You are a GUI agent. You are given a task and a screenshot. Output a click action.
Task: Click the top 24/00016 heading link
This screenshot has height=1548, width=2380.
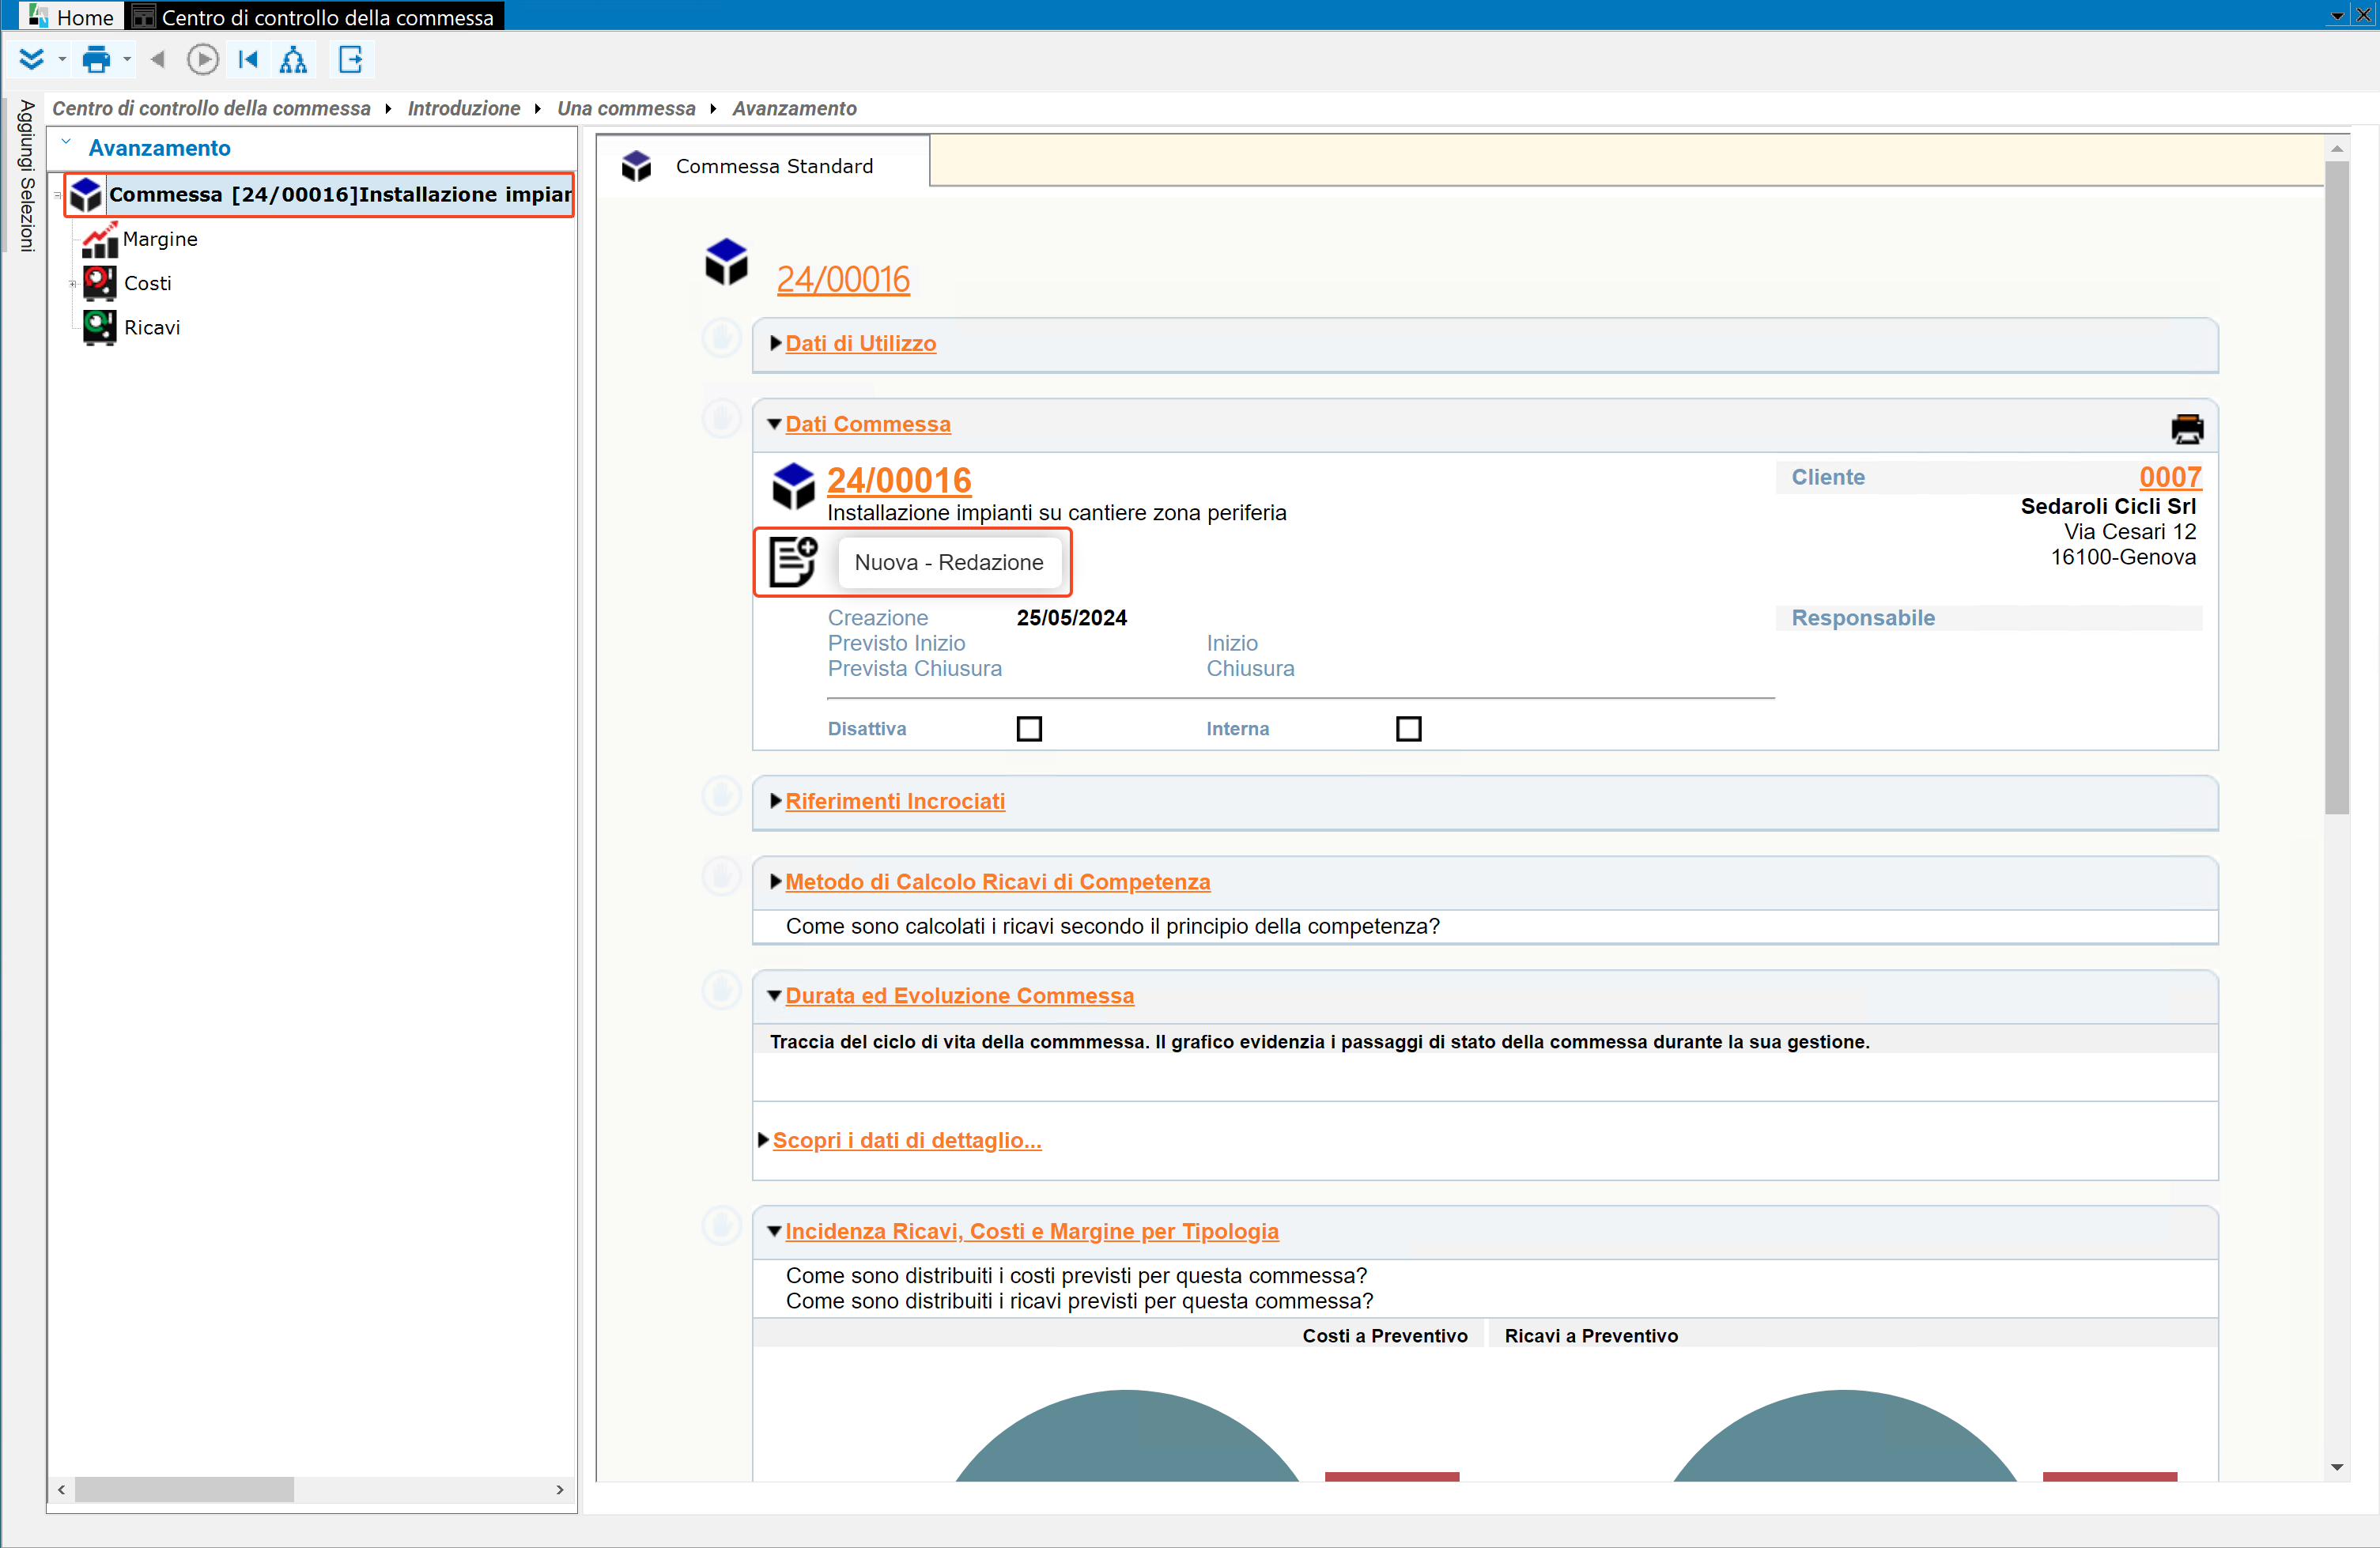coord(843,279)
